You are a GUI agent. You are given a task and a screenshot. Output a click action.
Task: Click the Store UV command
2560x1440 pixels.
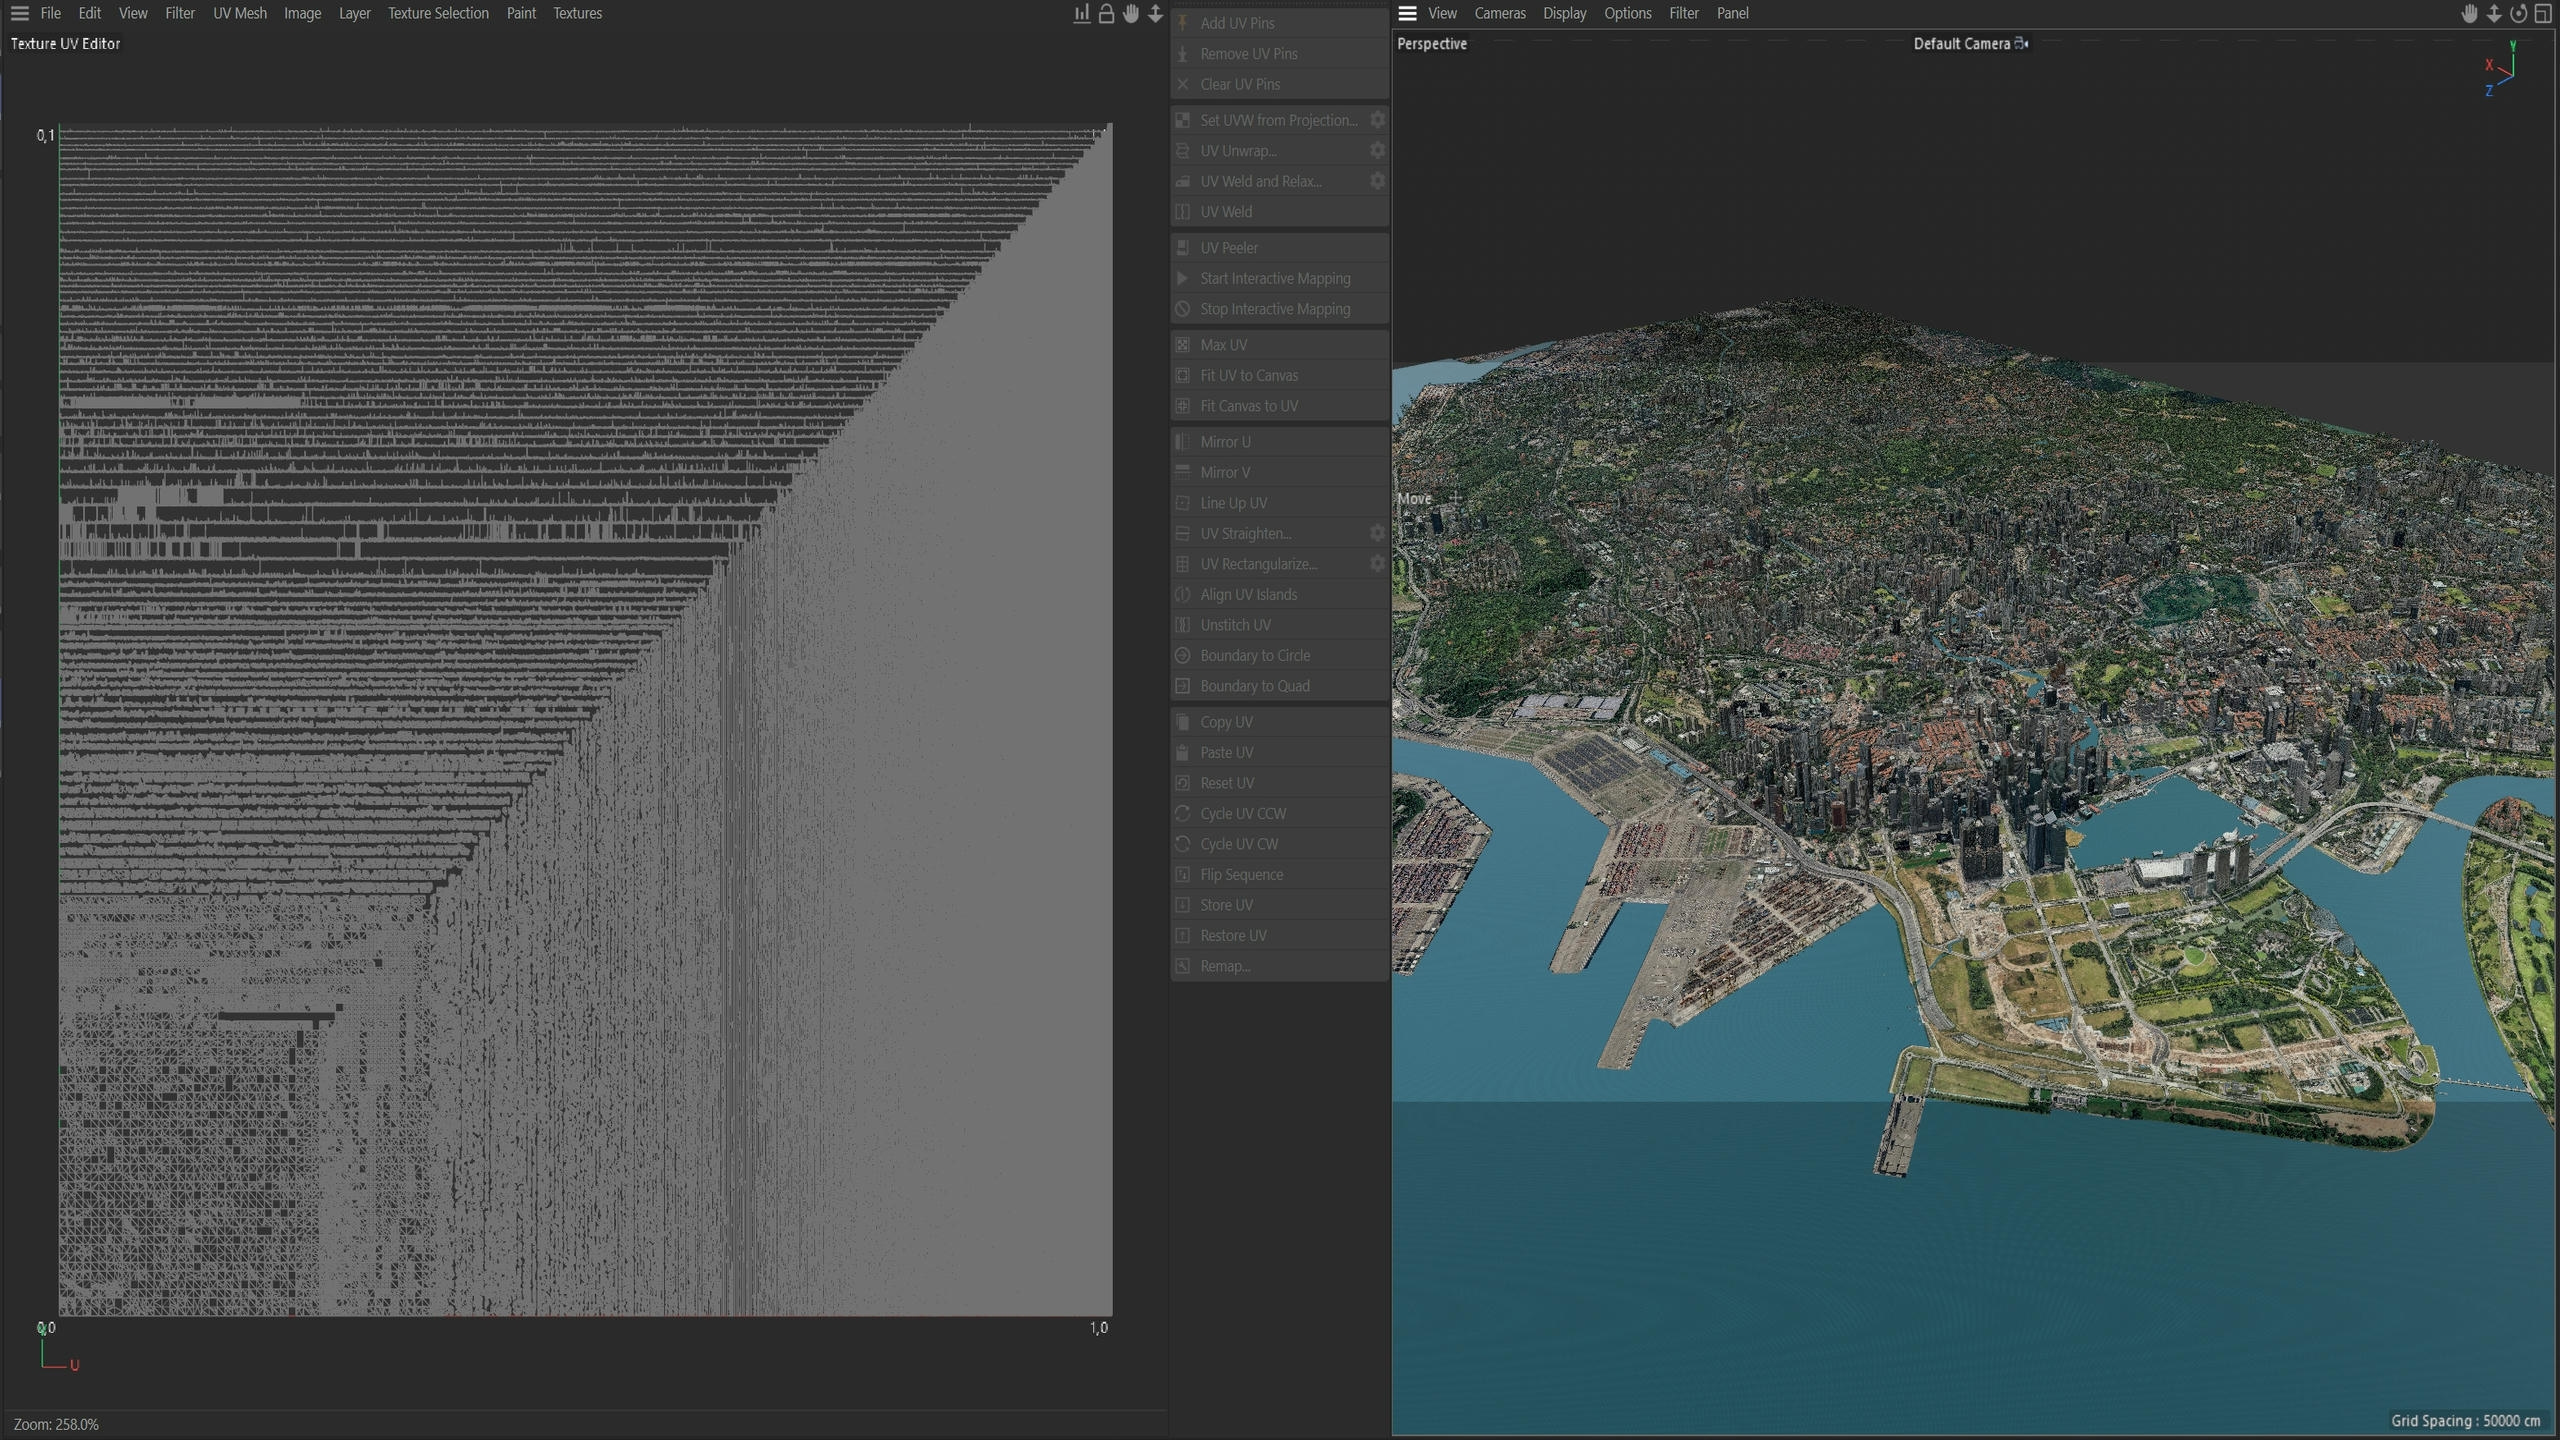click(1280, 905)
